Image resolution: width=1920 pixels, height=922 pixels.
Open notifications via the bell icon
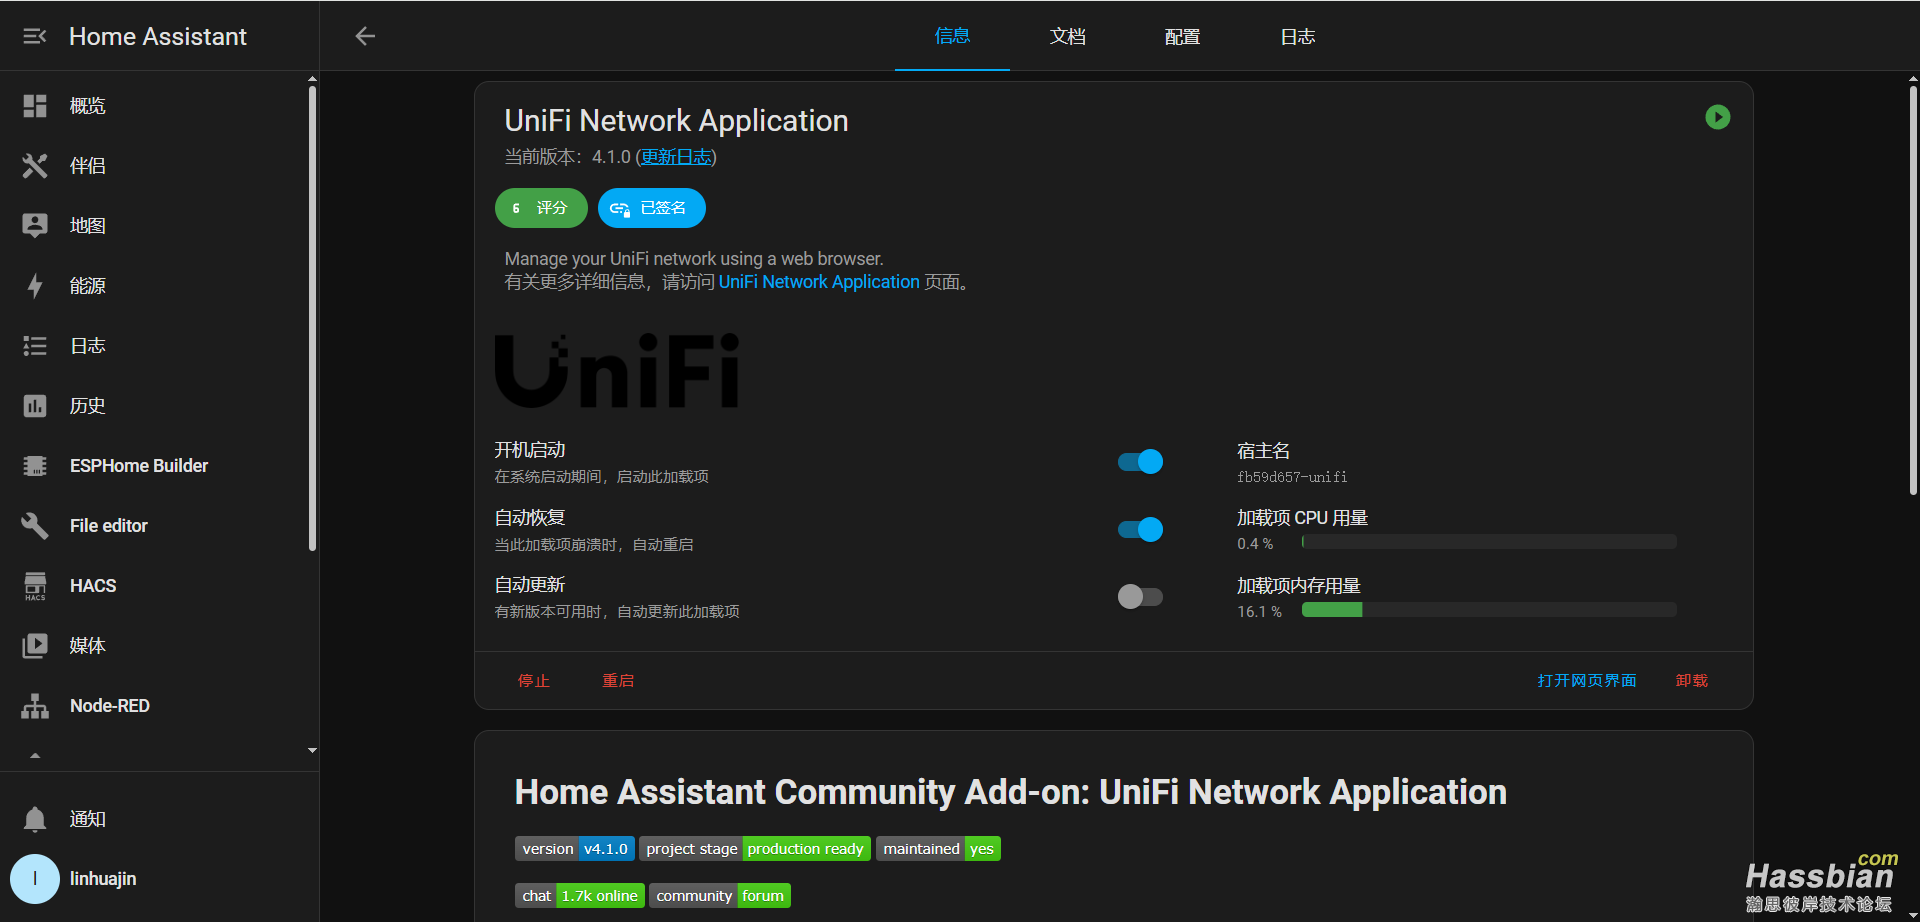coord(35,819)
